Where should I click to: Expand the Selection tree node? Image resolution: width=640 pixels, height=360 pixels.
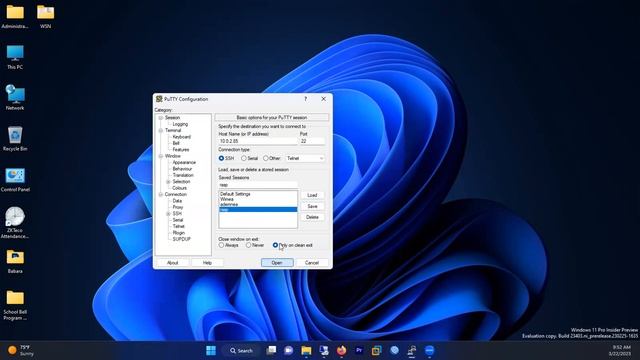[x=168, y=182]
